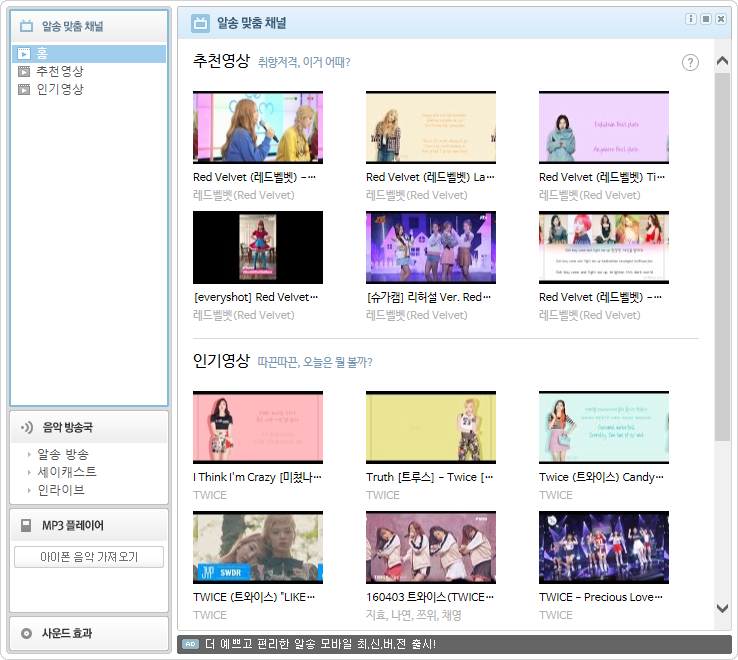The width and height of the screenshot is (738, 660).
Task: Expand arrow next to 알송 방송
Action: [29, 455]
